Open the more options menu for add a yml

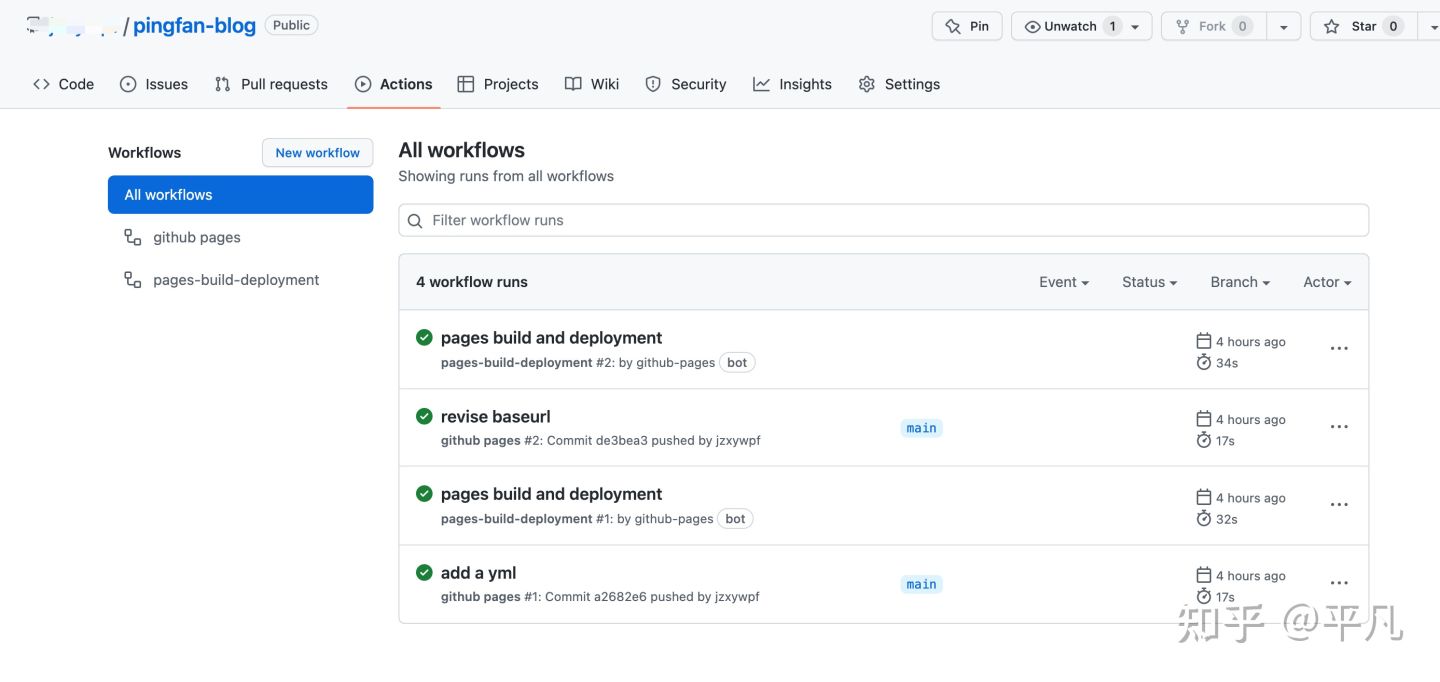pos(1339,583)
